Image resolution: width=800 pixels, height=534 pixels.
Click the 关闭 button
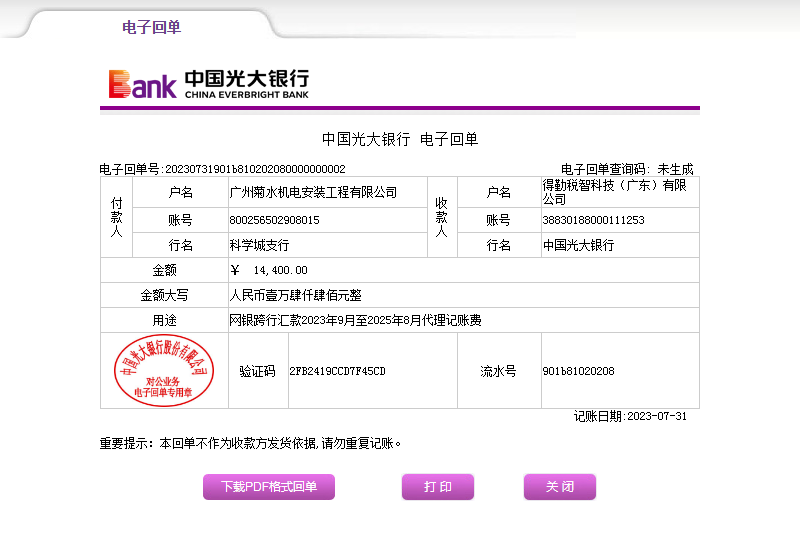pos(560,487)
